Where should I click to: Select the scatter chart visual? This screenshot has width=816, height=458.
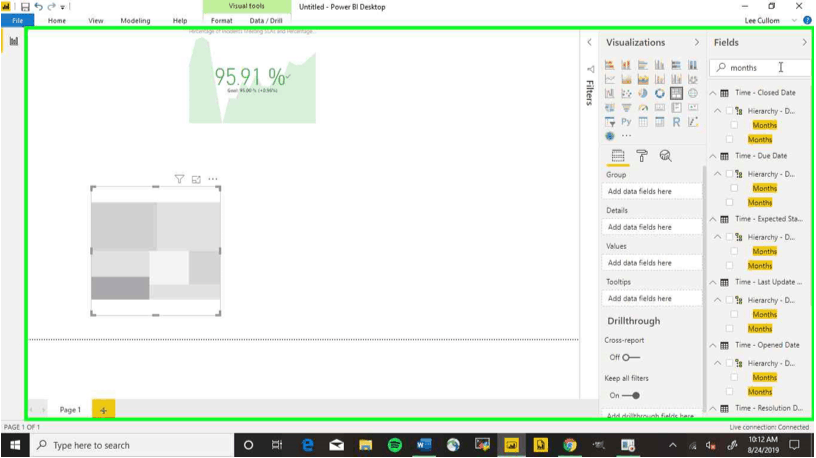pos(626,94)
